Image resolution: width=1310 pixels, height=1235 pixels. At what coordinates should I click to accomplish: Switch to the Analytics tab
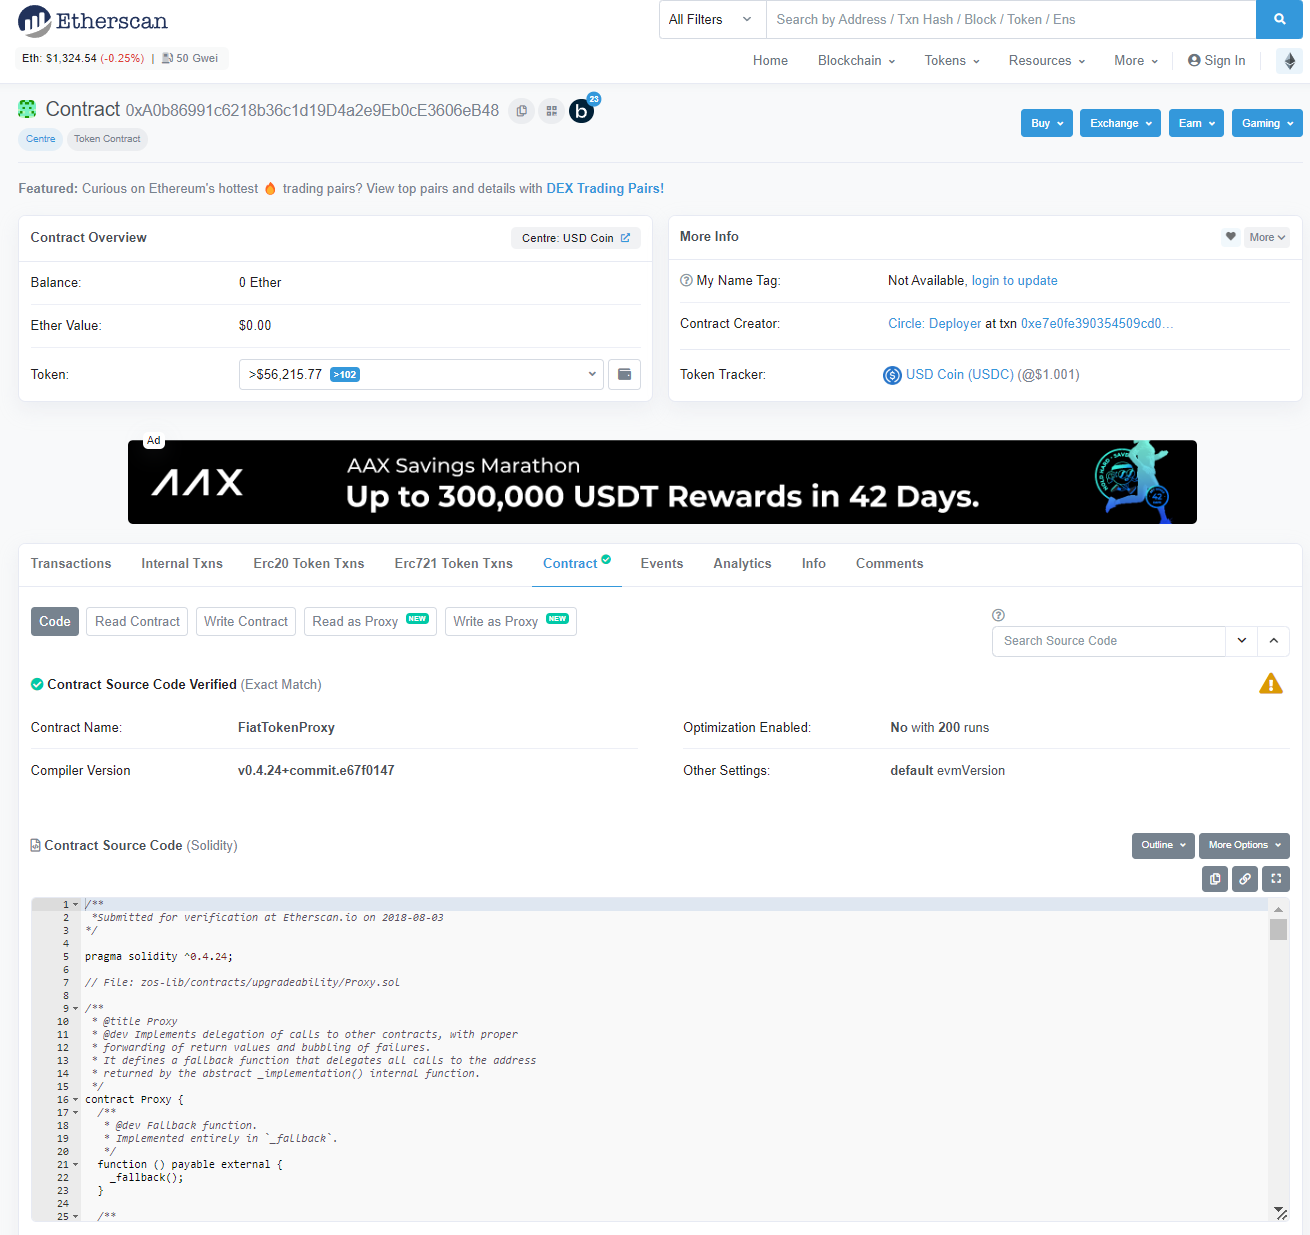tap(743, 564)
